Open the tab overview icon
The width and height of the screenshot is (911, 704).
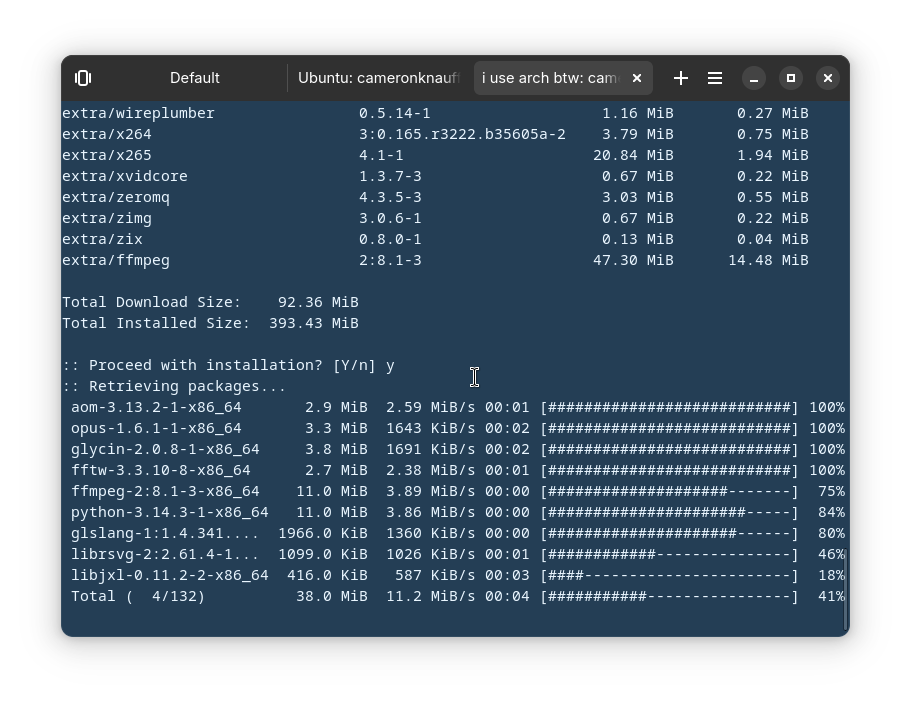pos(83,78)
